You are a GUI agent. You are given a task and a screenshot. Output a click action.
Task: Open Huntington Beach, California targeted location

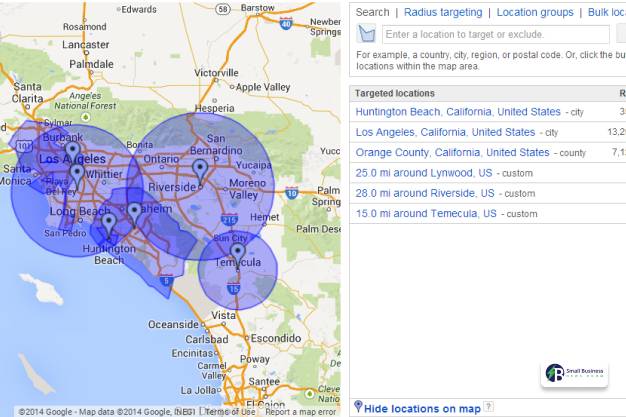[458, 112]
